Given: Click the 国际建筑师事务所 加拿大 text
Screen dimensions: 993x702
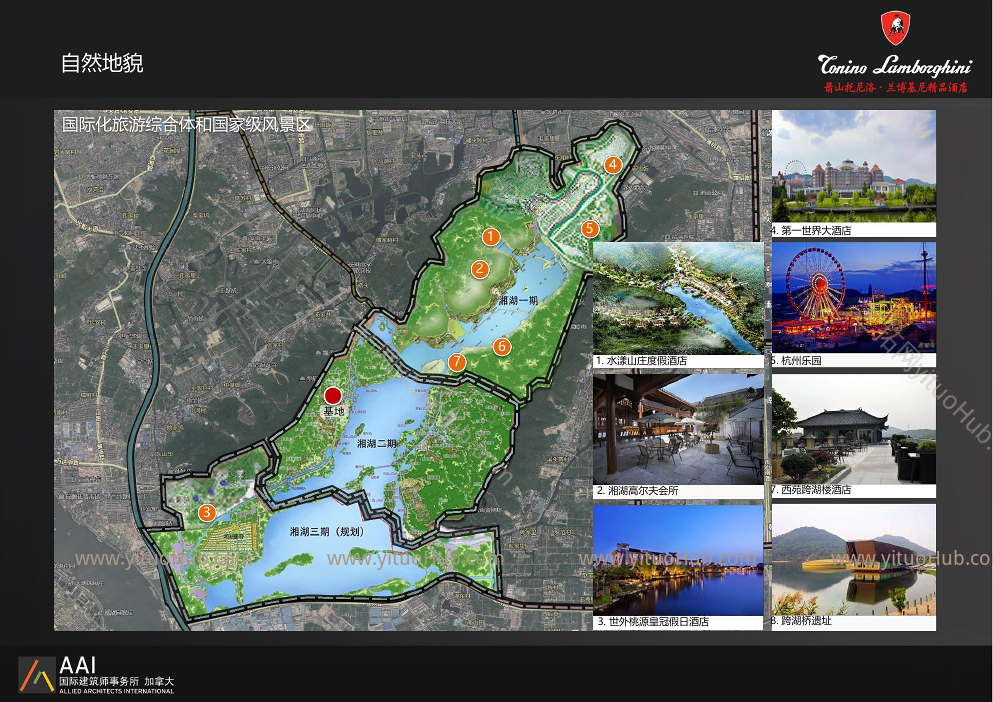Looking at the screenshot, I should point(117,682).
